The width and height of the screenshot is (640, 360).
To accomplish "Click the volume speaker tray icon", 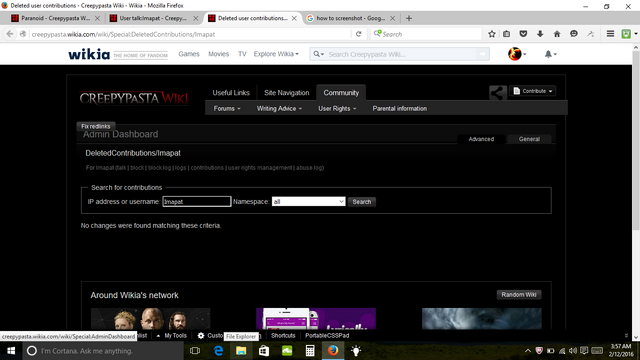I will 573,351.
